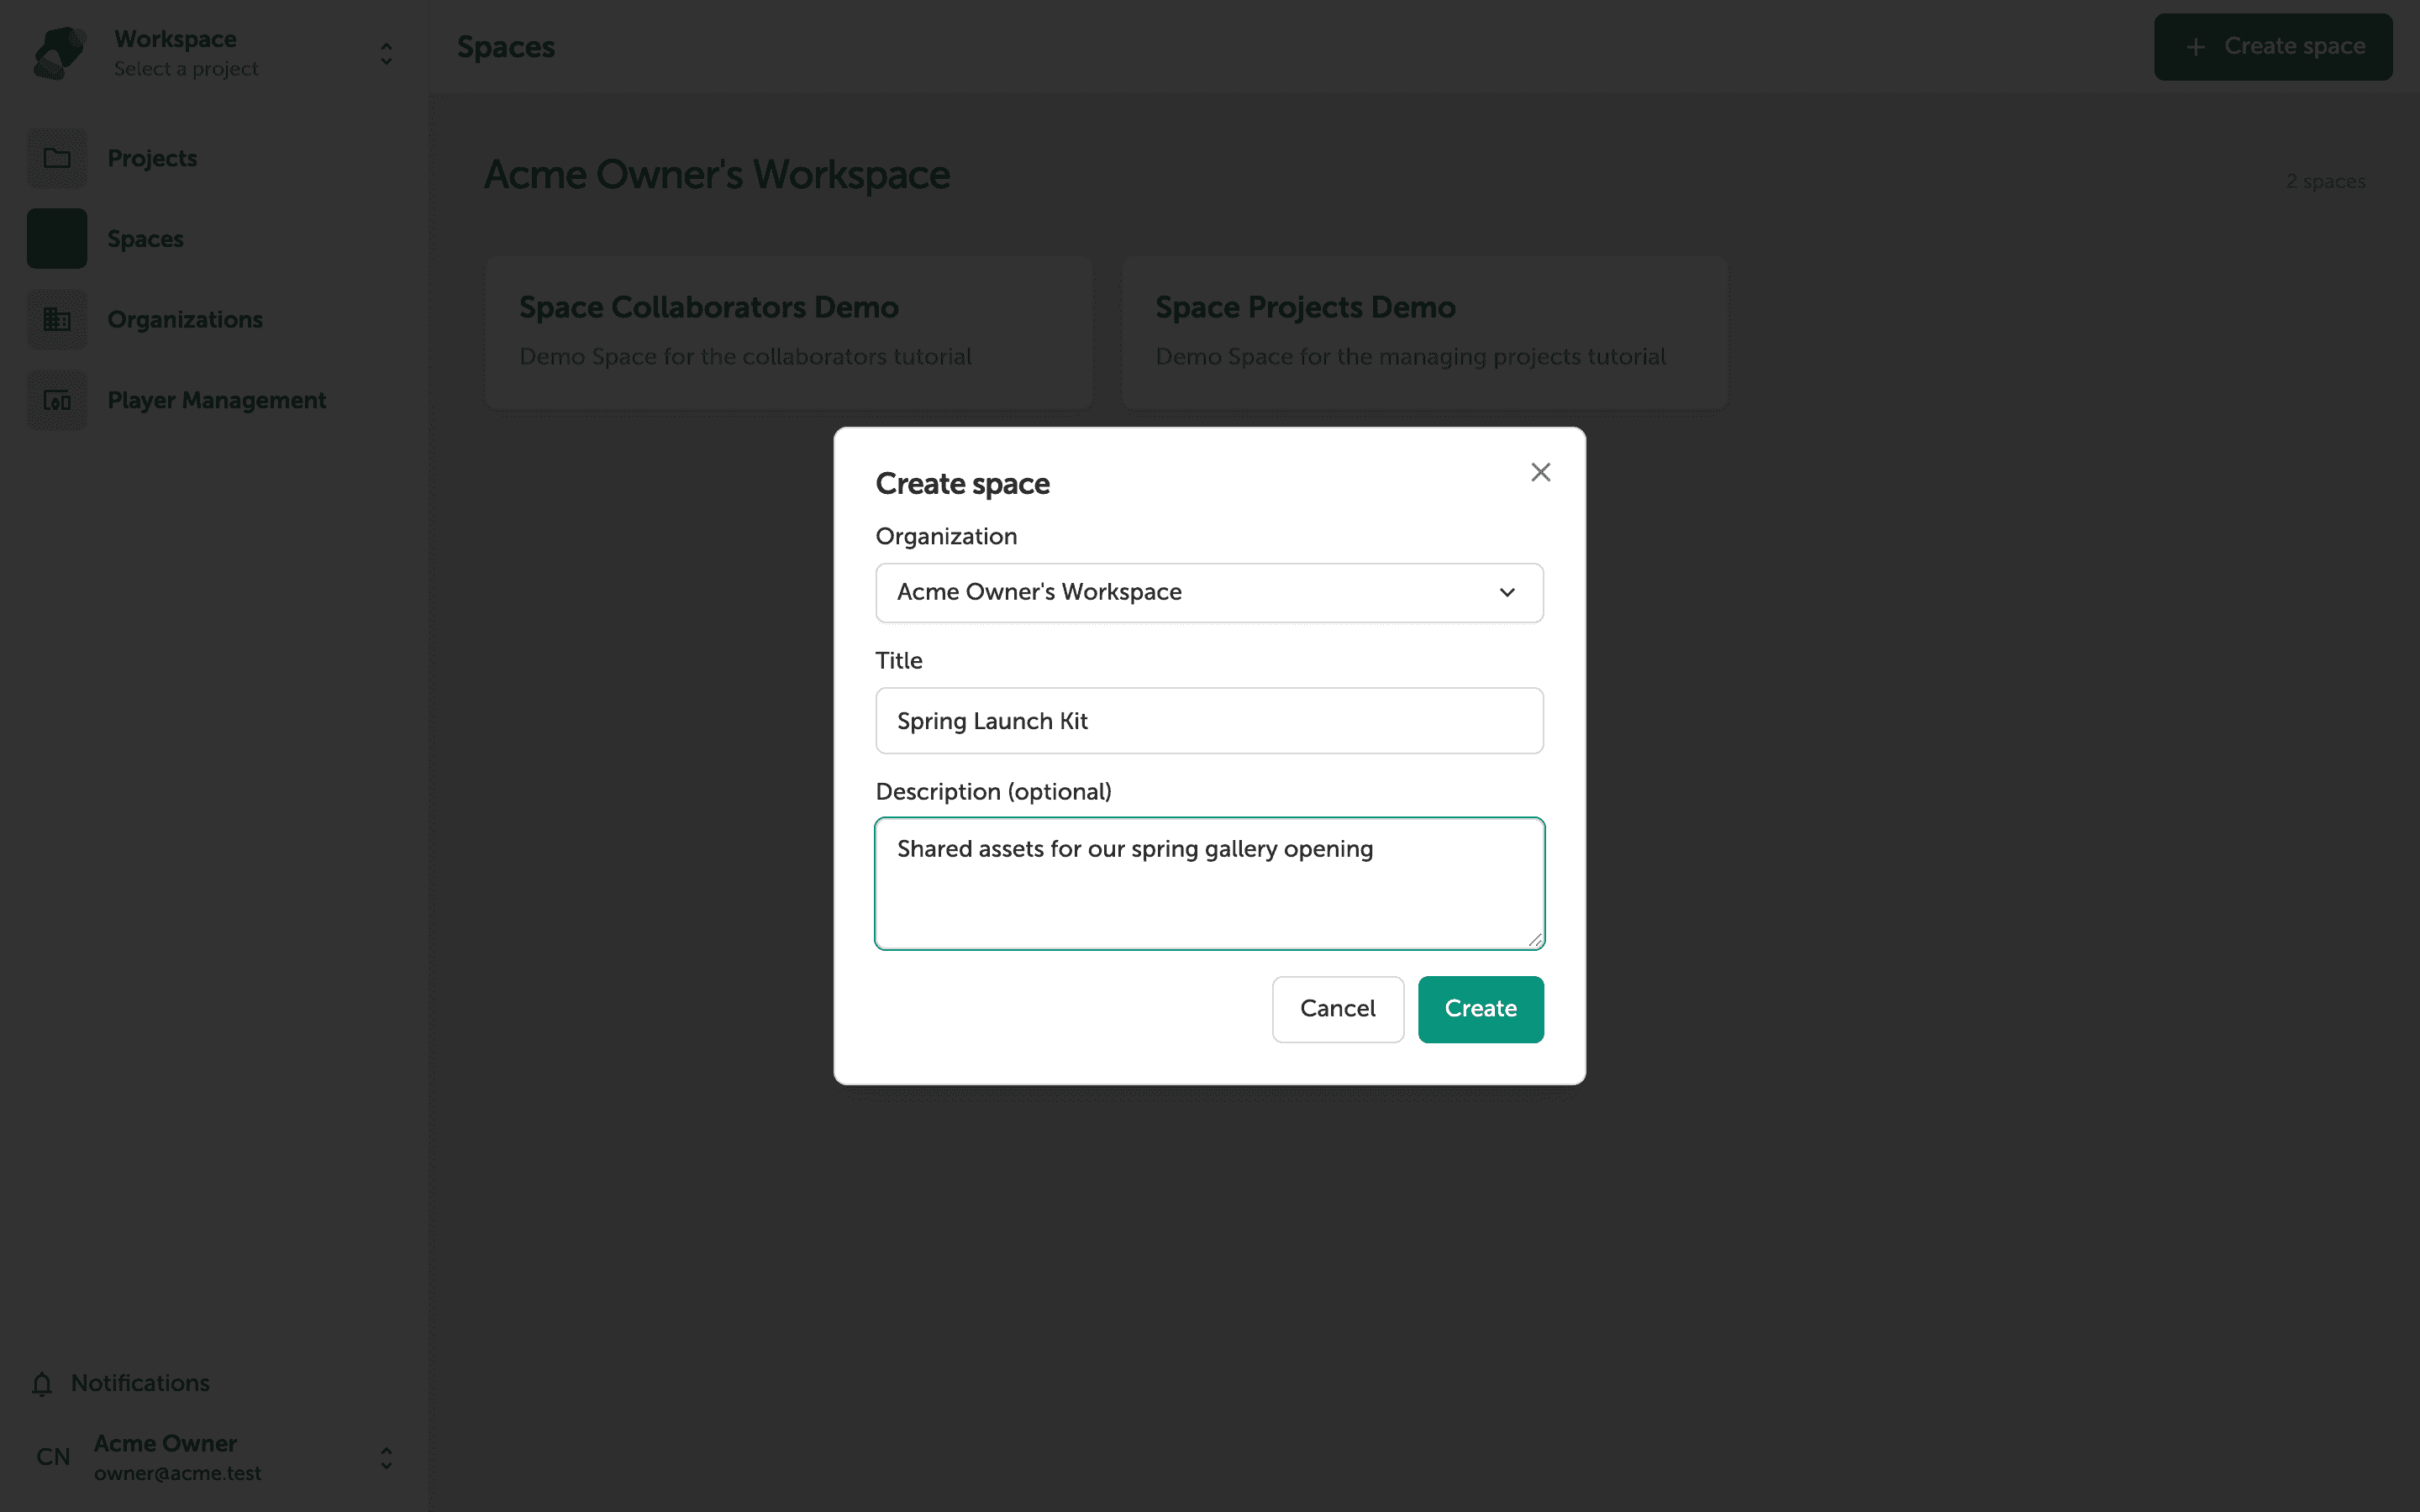
Task: Open Space Projects Demo card
Action: pyautogui.click(x=1424, y=332)
